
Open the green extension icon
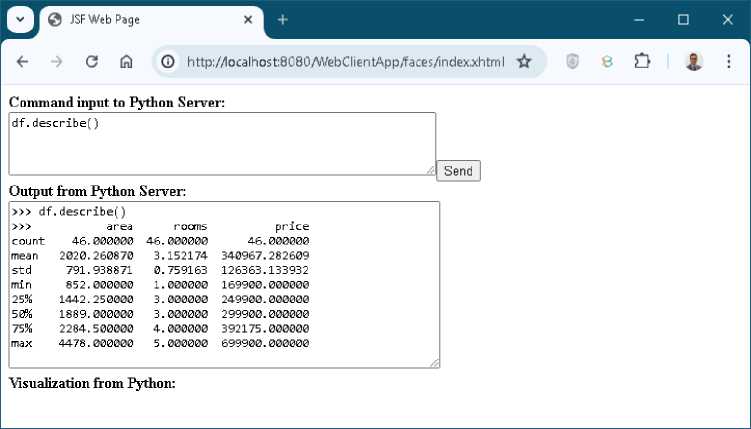pos(607,61)
